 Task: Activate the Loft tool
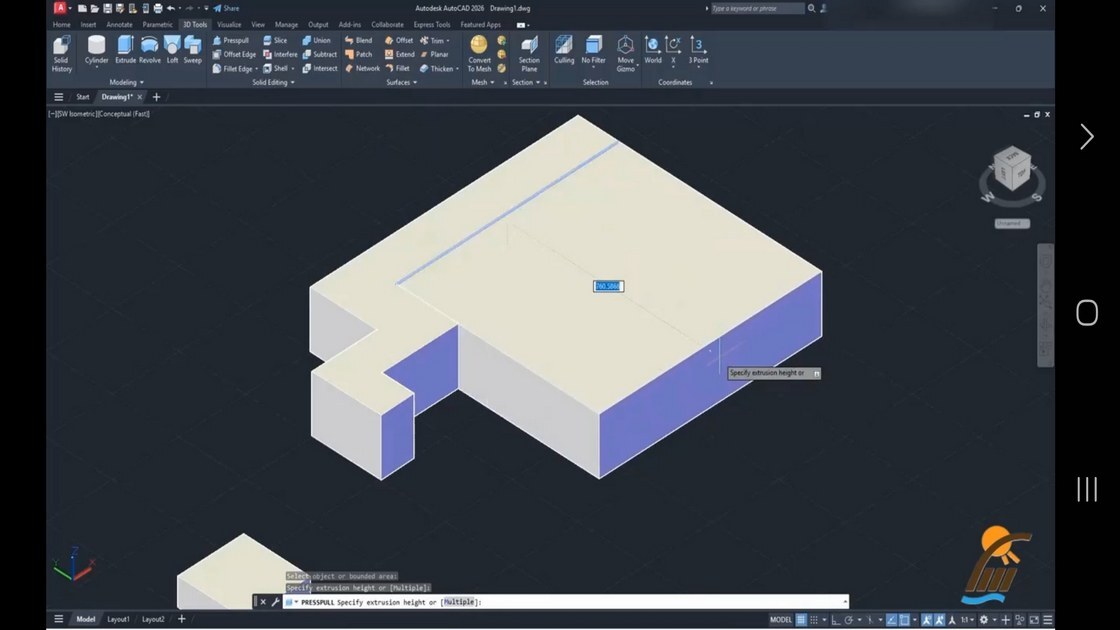point(172,51)
